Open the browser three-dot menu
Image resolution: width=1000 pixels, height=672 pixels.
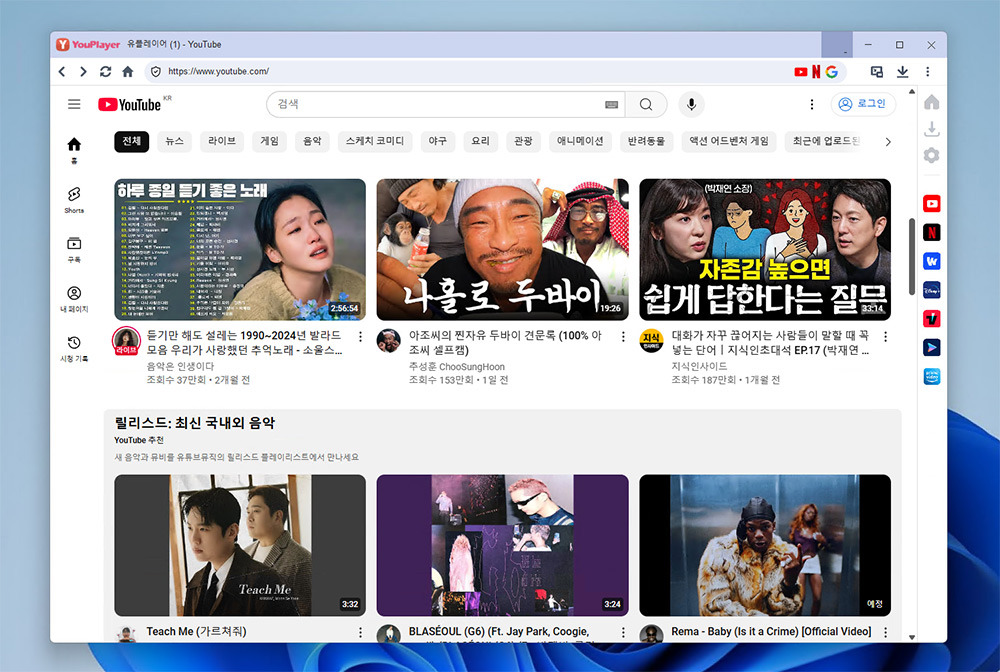click(x=927, y=71)
